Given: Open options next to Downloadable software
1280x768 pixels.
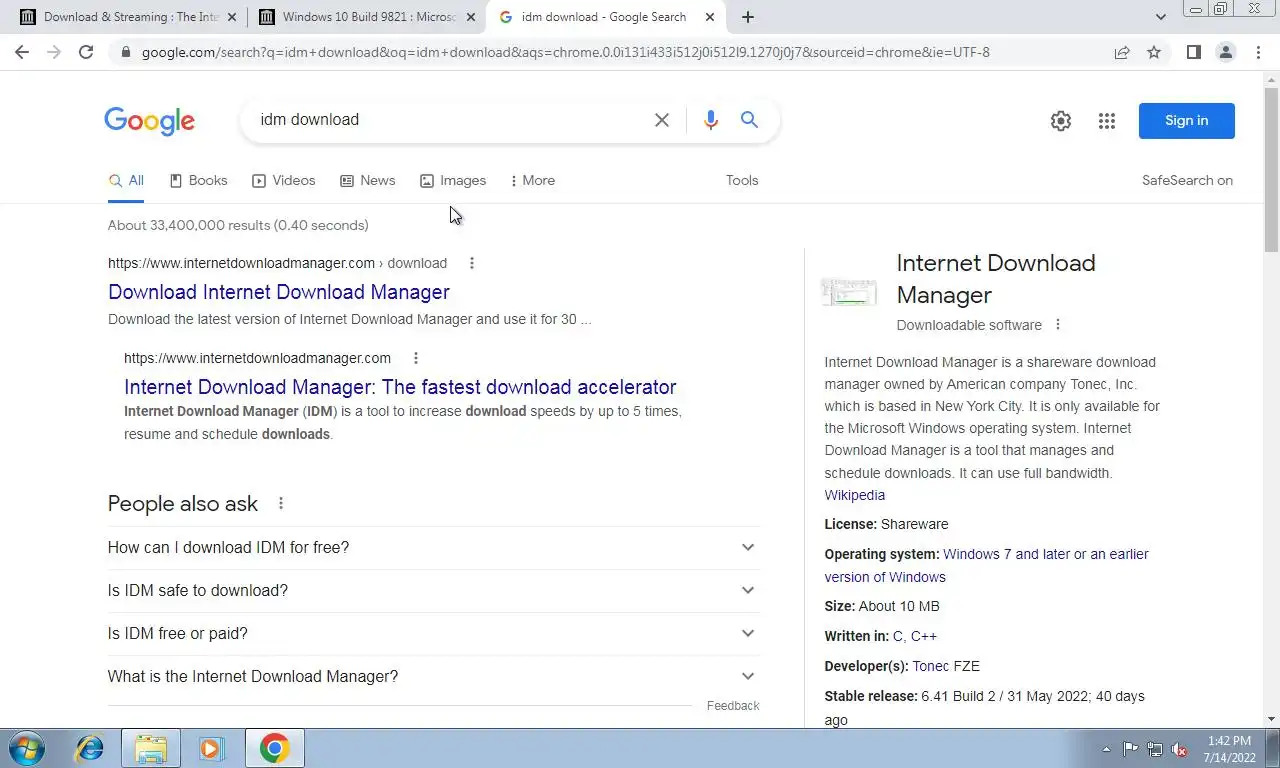Looking at the screenshot, I should coord(1058,325).
